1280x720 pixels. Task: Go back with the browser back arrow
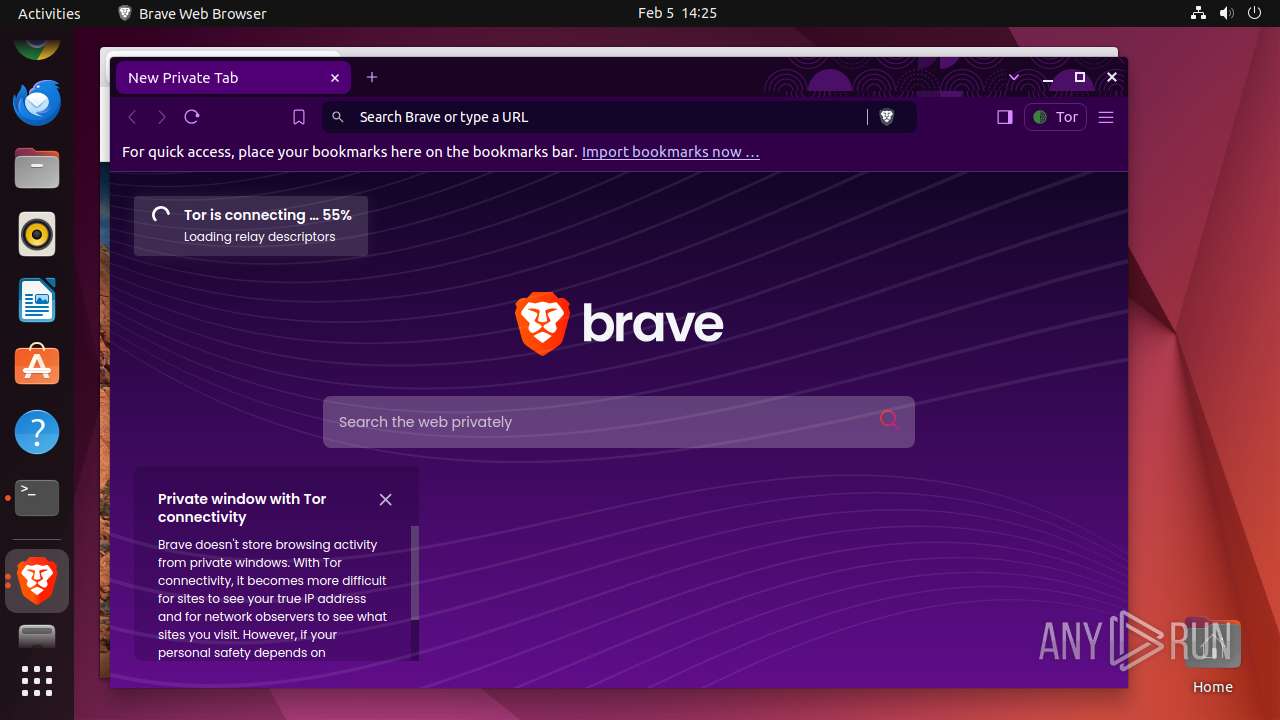(x=132, y=117)
